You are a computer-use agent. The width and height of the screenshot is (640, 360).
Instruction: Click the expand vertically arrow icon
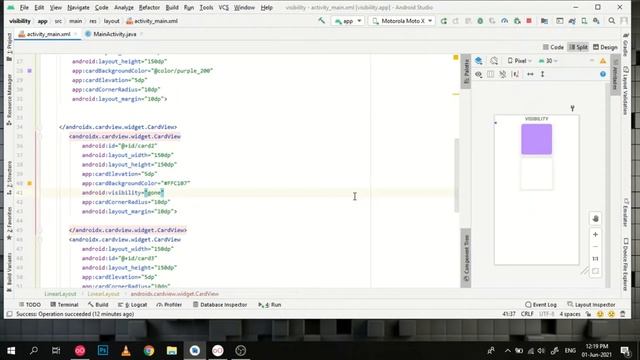pos(542,74)
